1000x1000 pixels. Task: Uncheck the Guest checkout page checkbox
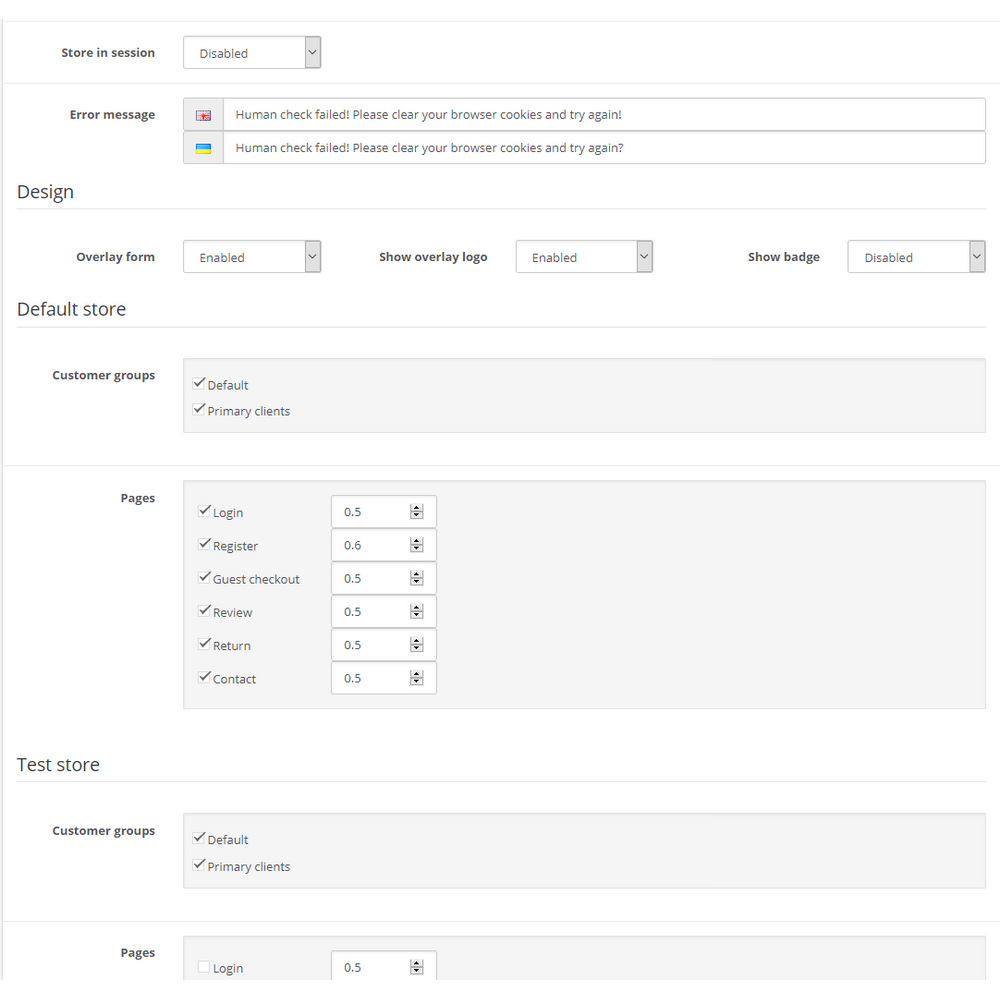pyautogui.click(x=204, y=577)
